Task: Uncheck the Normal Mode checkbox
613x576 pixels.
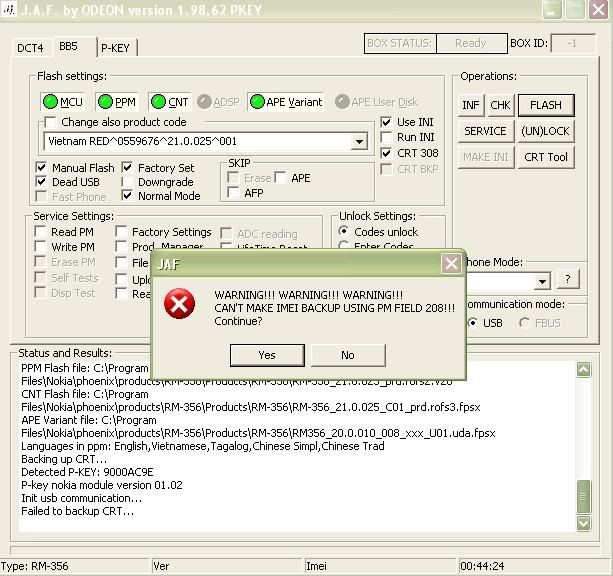Action: [127, 196]
